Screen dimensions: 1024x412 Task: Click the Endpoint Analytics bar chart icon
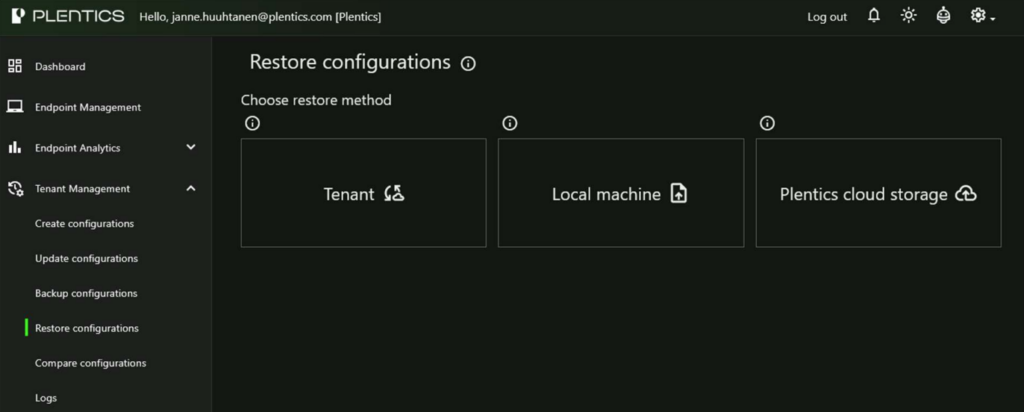click(14, 148)
